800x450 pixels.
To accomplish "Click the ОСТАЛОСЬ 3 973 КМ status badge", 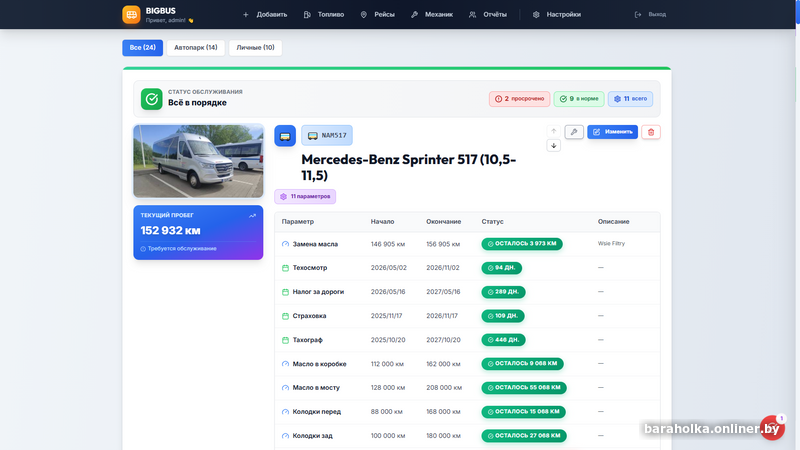I will [522, 244].
